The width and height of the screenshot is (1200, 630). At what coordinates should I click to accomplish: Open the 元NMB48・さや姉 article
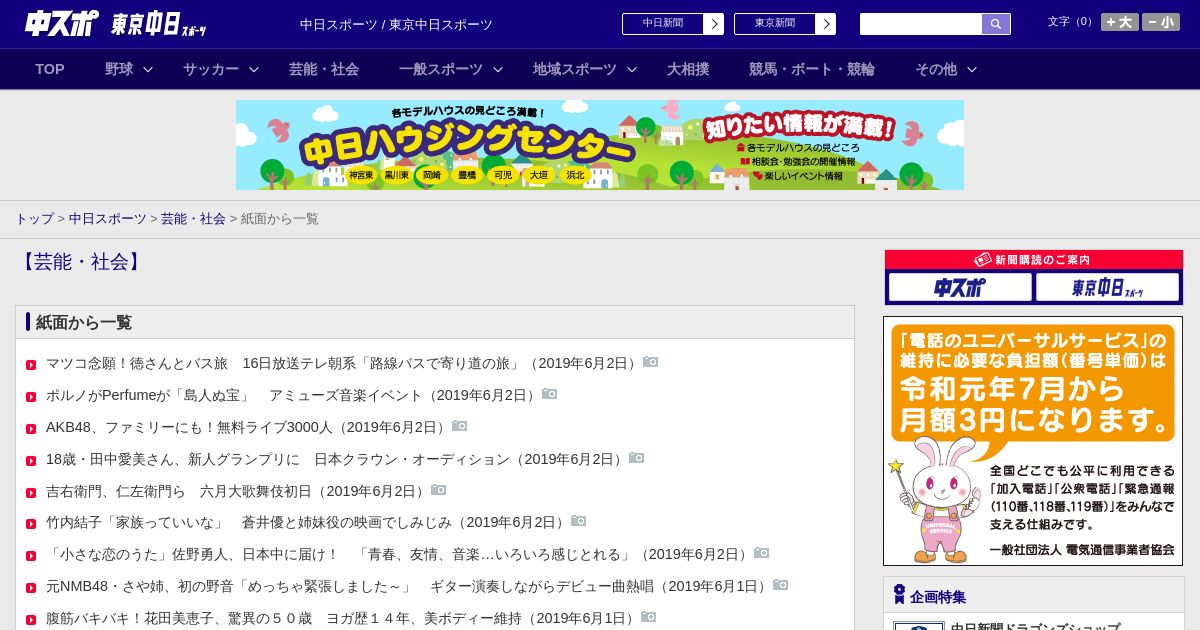click(408, 586)
